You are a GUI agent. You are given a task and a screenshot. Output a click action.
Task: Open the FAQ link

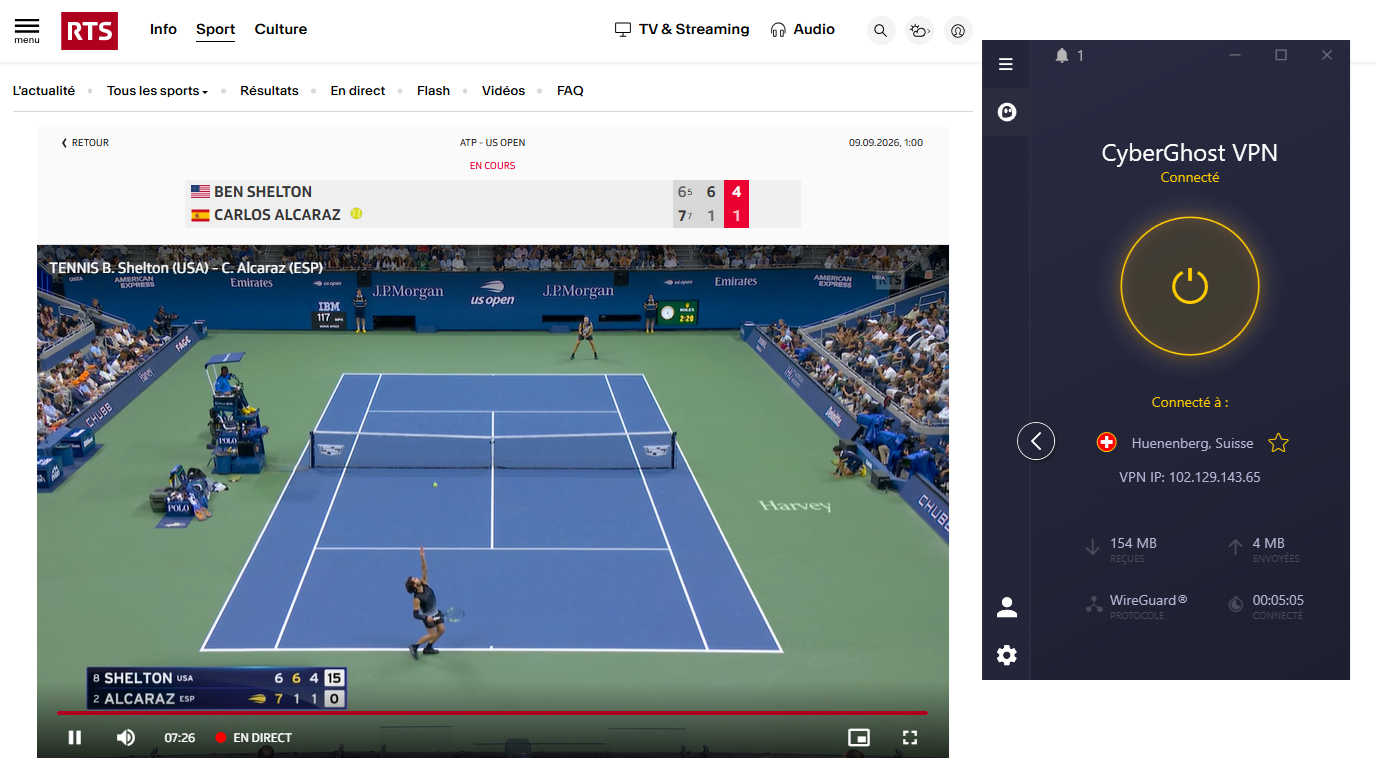click(x=570, y=91)
